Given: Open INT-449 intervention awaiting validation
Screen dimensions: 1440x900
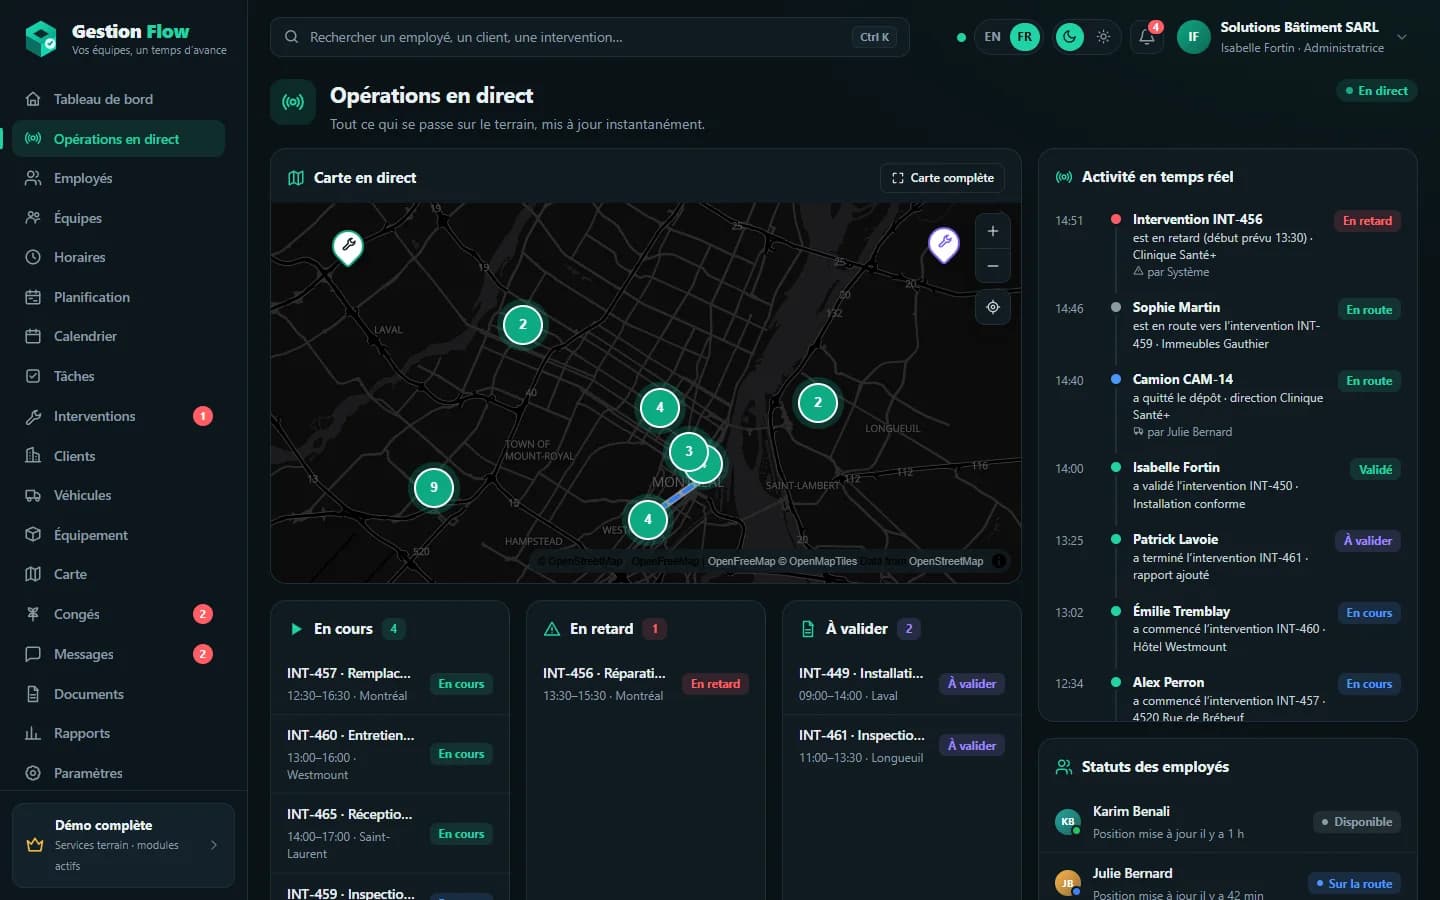Looking at the screenshot, I should pos(902,684).
